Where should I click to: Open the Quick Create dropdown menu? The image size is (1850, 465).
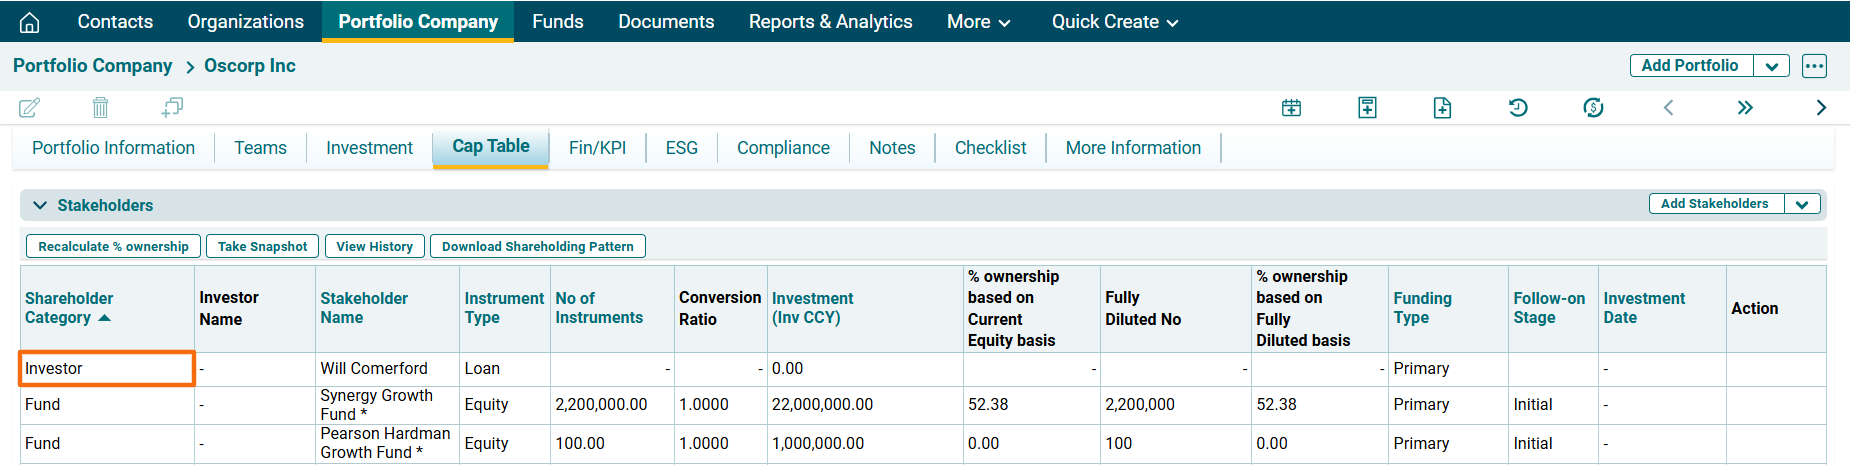tap(1114, 22)
